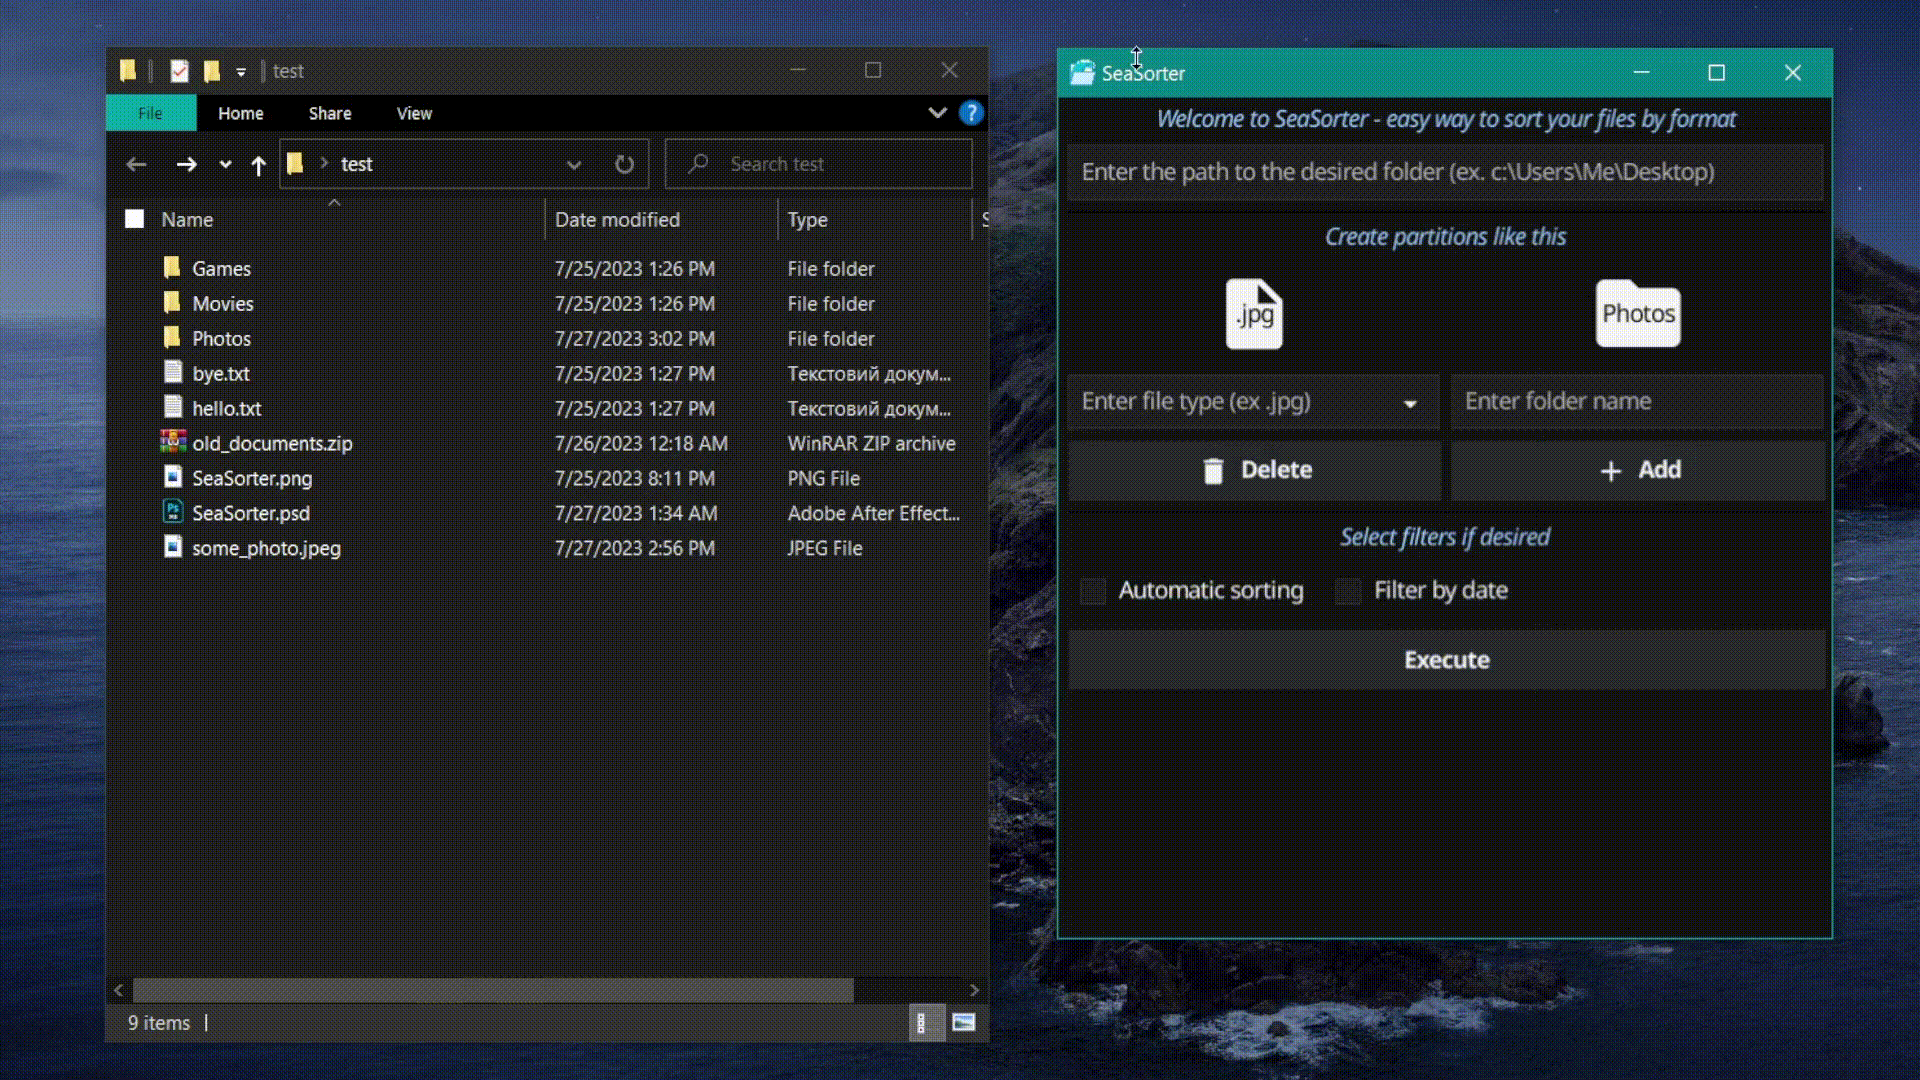
Task: Click the Photos folder illustration in SeaSorter
Action: (x=1638, y=314)
